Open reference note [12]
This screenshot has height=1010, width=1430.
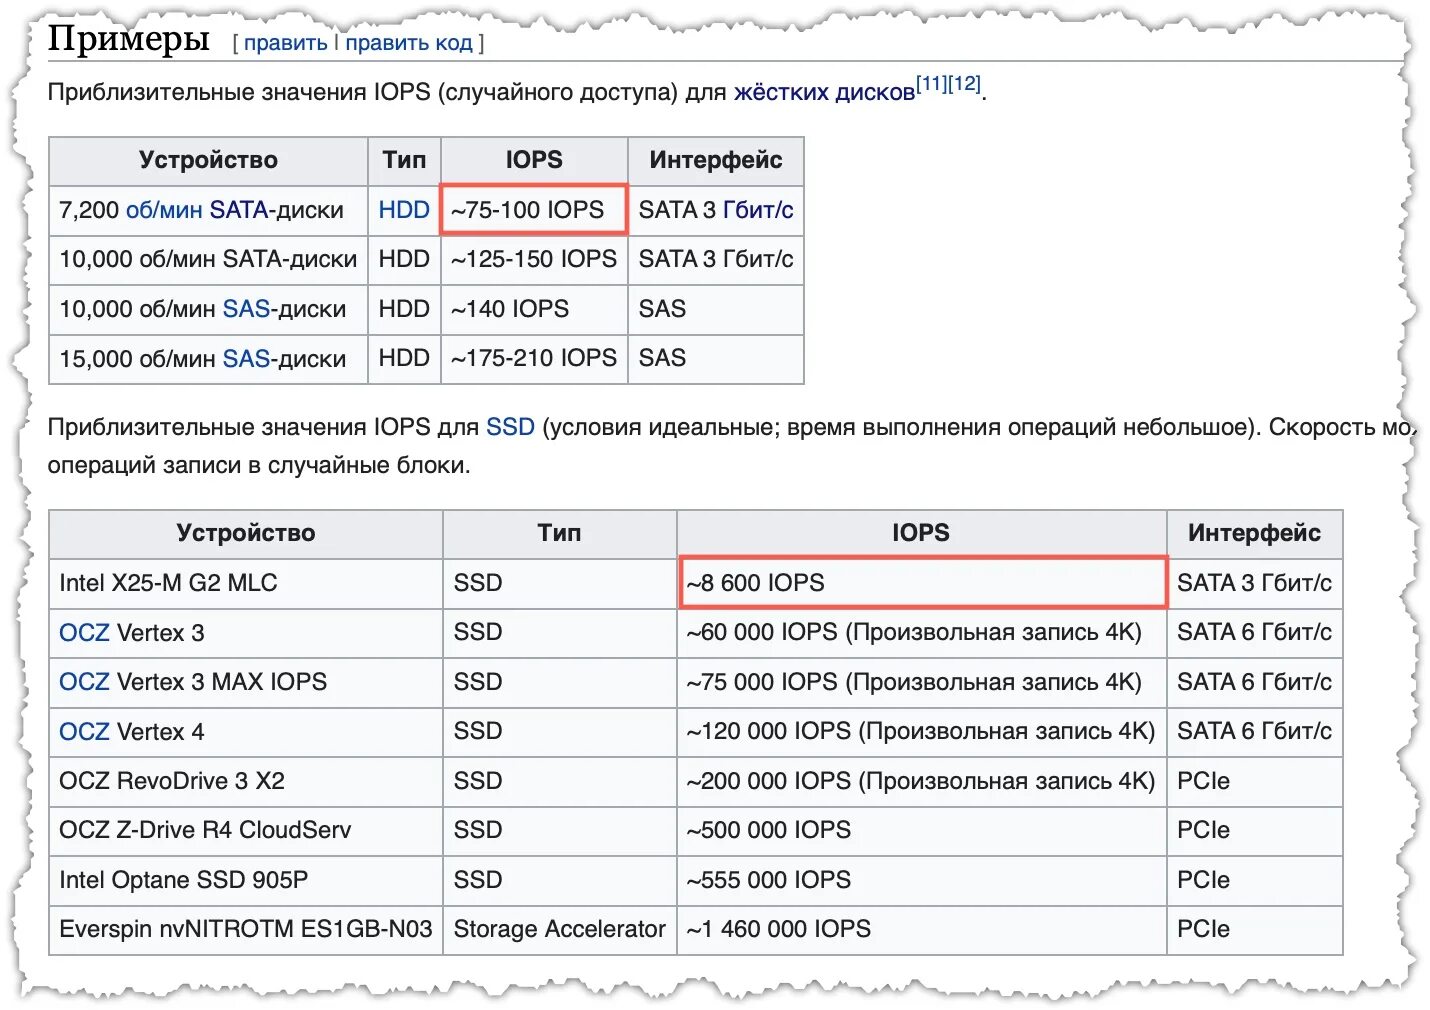[x=963, y=83]
